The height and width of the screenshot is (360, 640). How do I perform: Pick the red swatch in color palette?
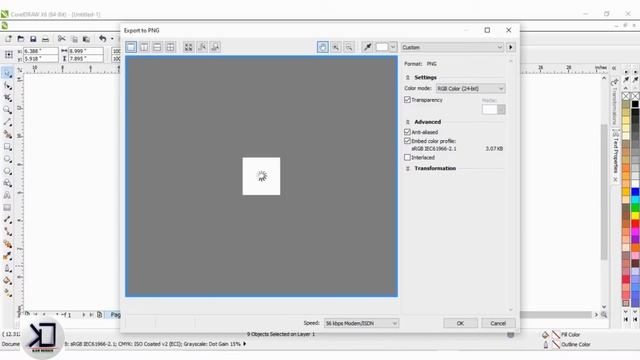click(x=636, y=224)
